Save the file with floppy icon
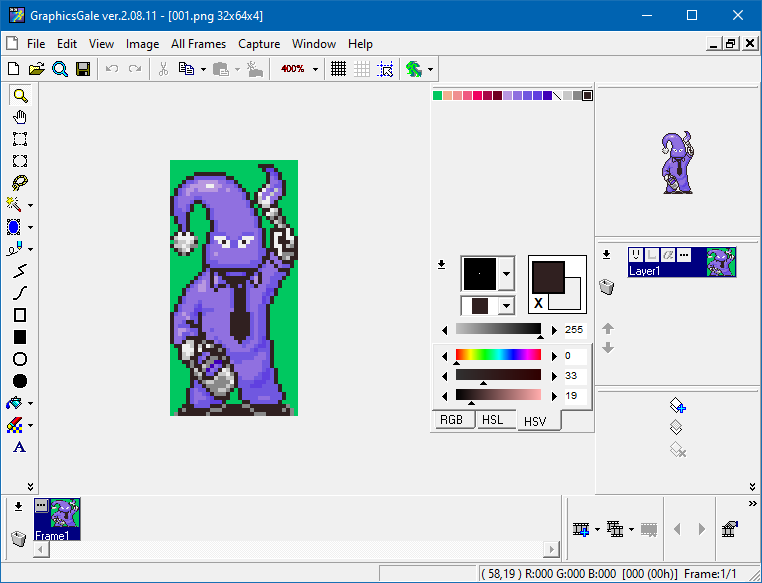 pos(83,69)
